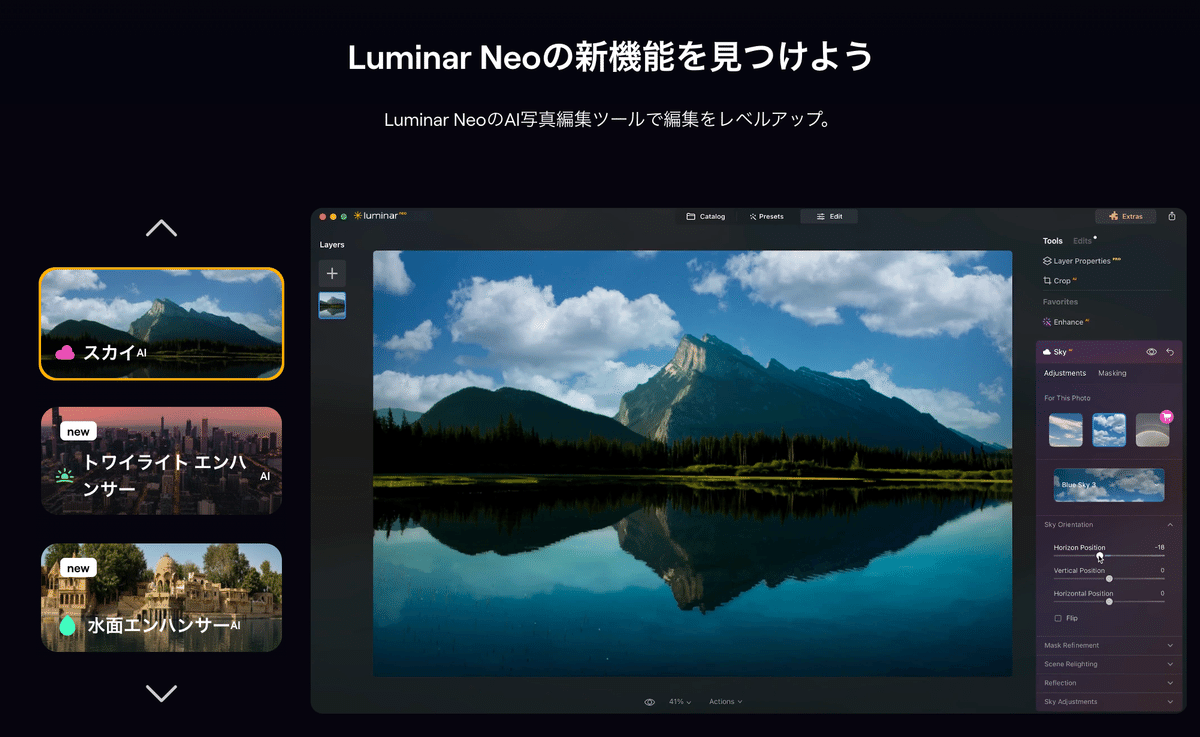The height and width of the screenshot is (737, 1200).
Task: Add a new layer with plus button
Action: pyautogui.click(x=332, y=273)
